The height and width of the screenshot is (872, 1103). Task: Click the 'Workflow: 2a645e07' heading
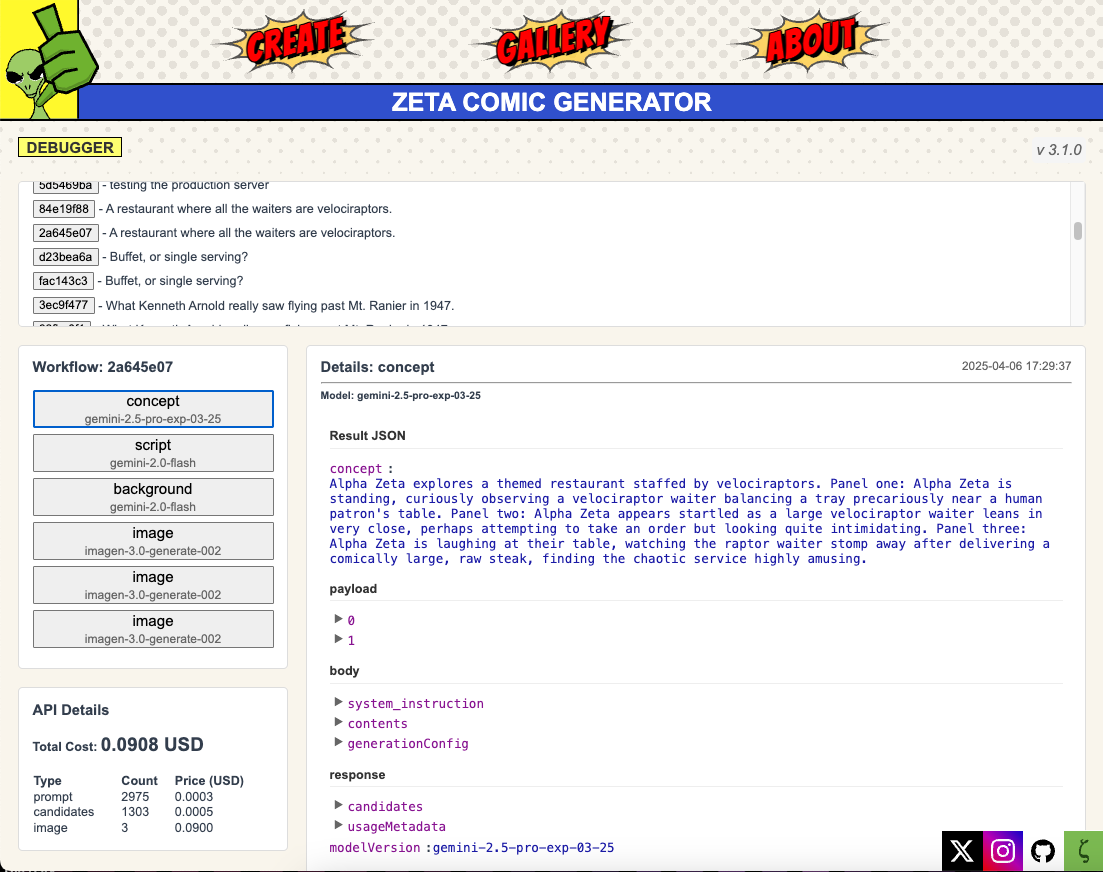[x=103, y=367]
